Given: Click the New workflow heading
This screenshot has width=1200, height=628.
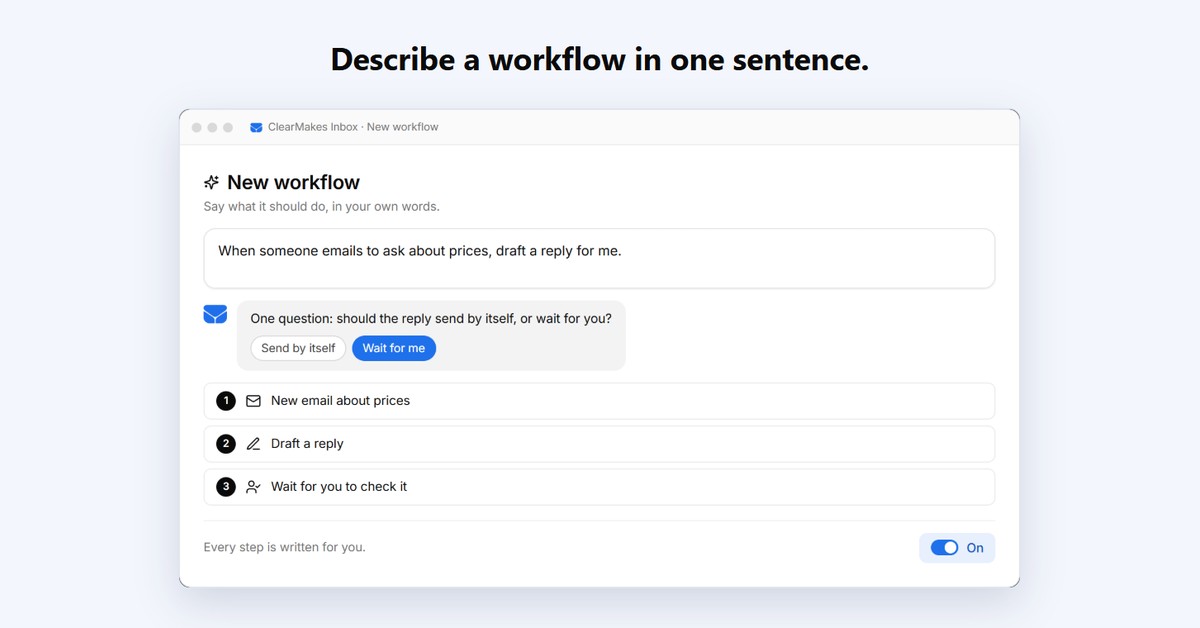Looking at the screenshot, I should pos(293,182).
